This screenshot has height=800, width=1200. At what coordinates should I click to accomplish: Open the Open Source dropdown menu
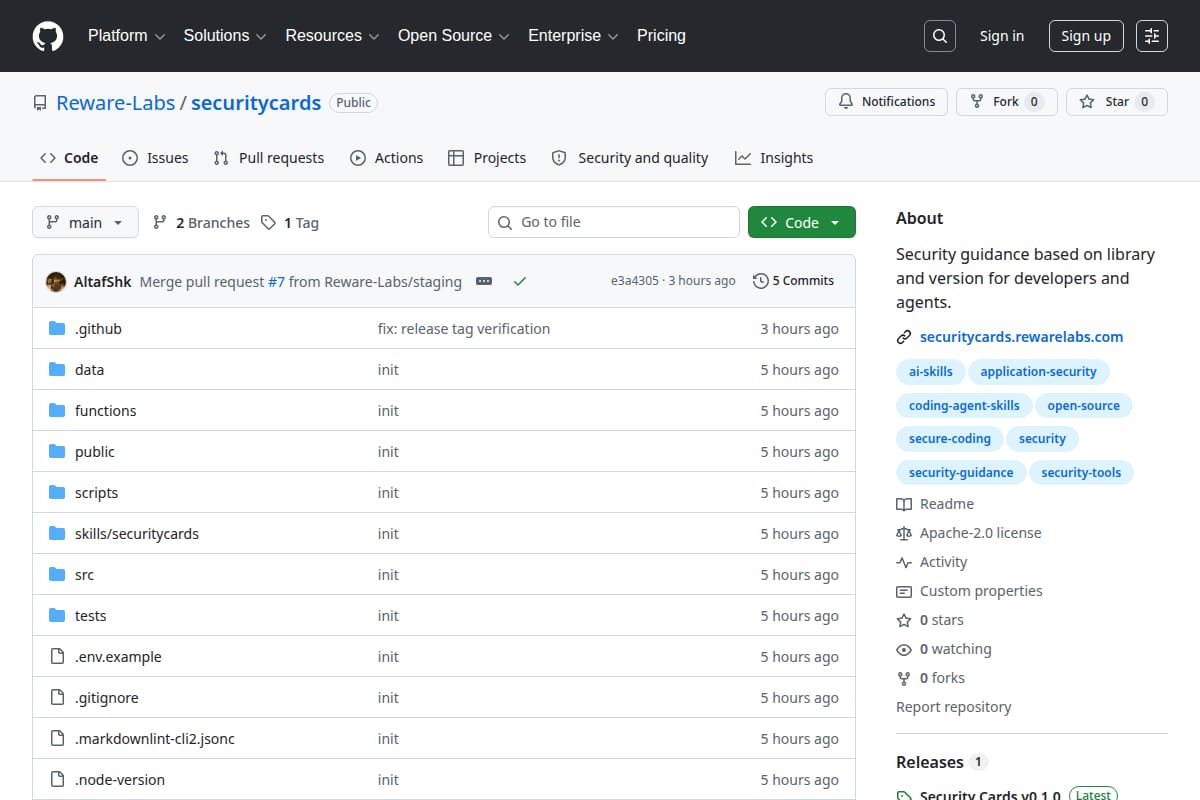[x=454, y=36]
